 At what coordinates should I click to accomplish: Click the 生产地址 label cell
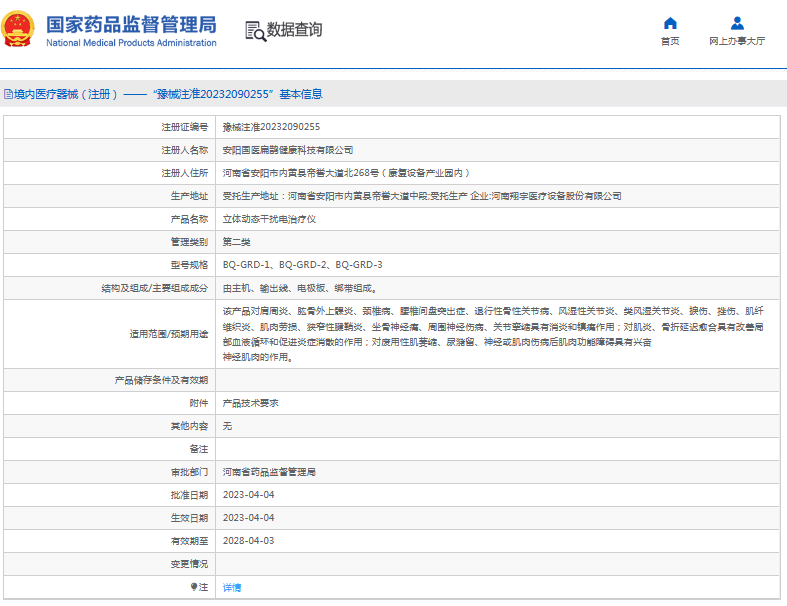pos(109,196)
